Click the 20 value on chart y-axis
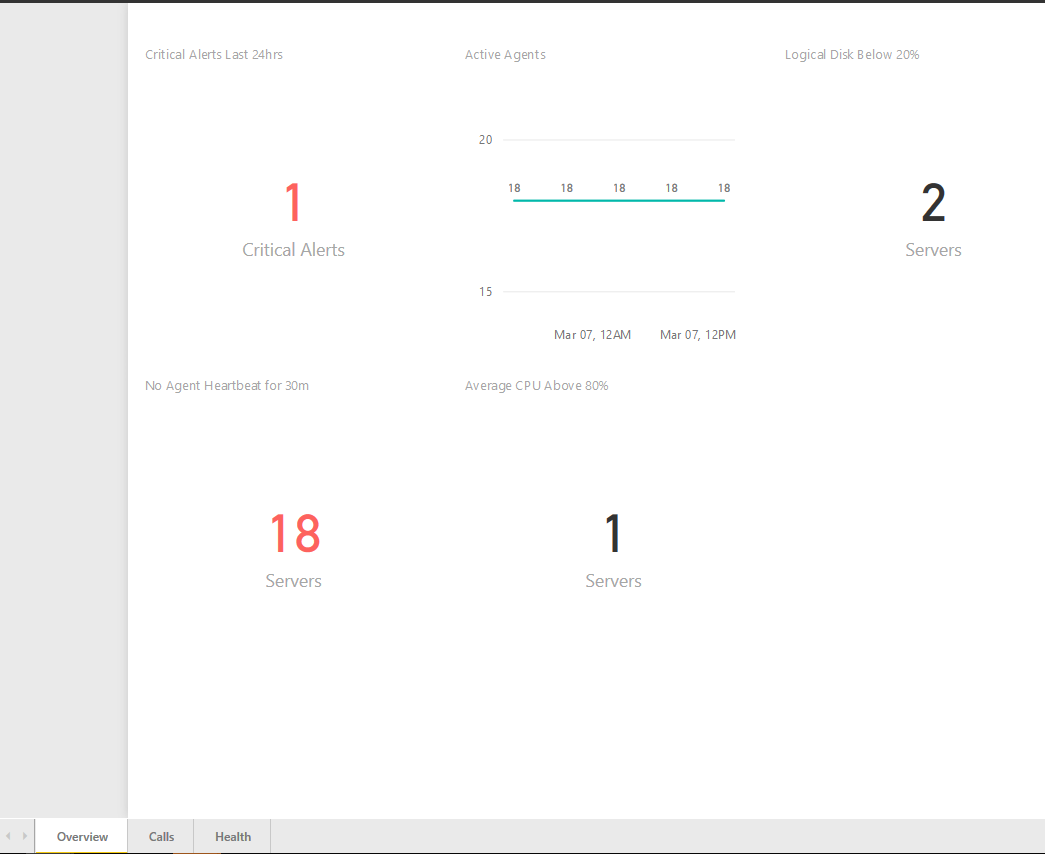 click(486, 140)
